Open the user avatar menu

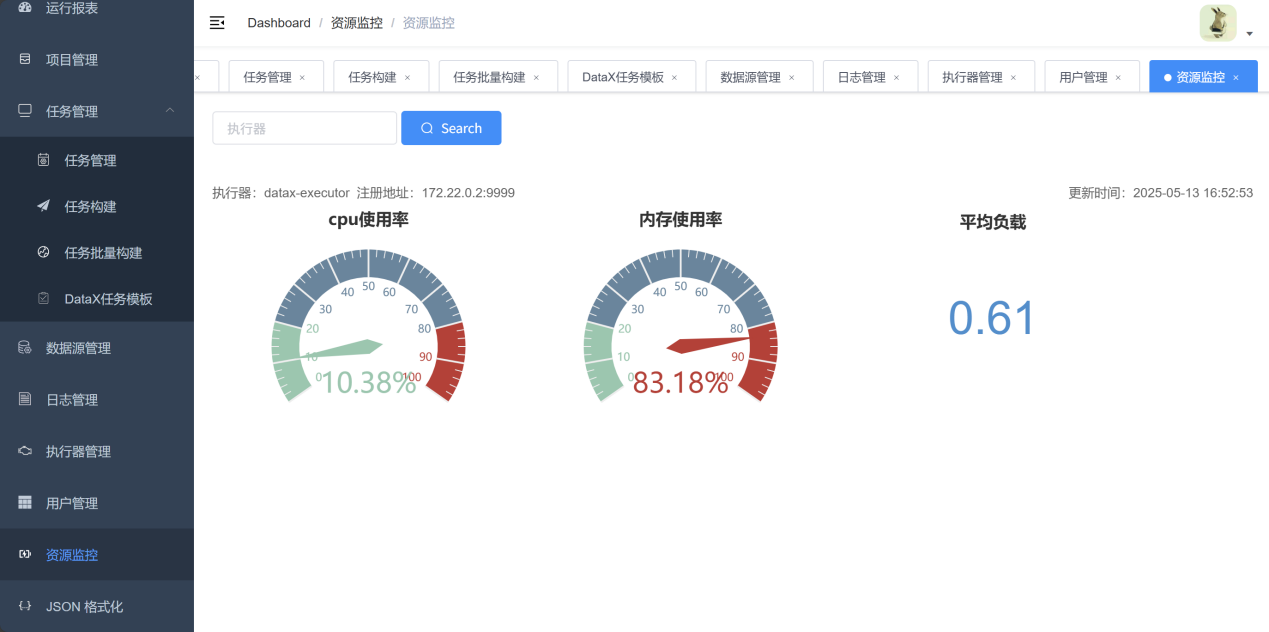1217,23
